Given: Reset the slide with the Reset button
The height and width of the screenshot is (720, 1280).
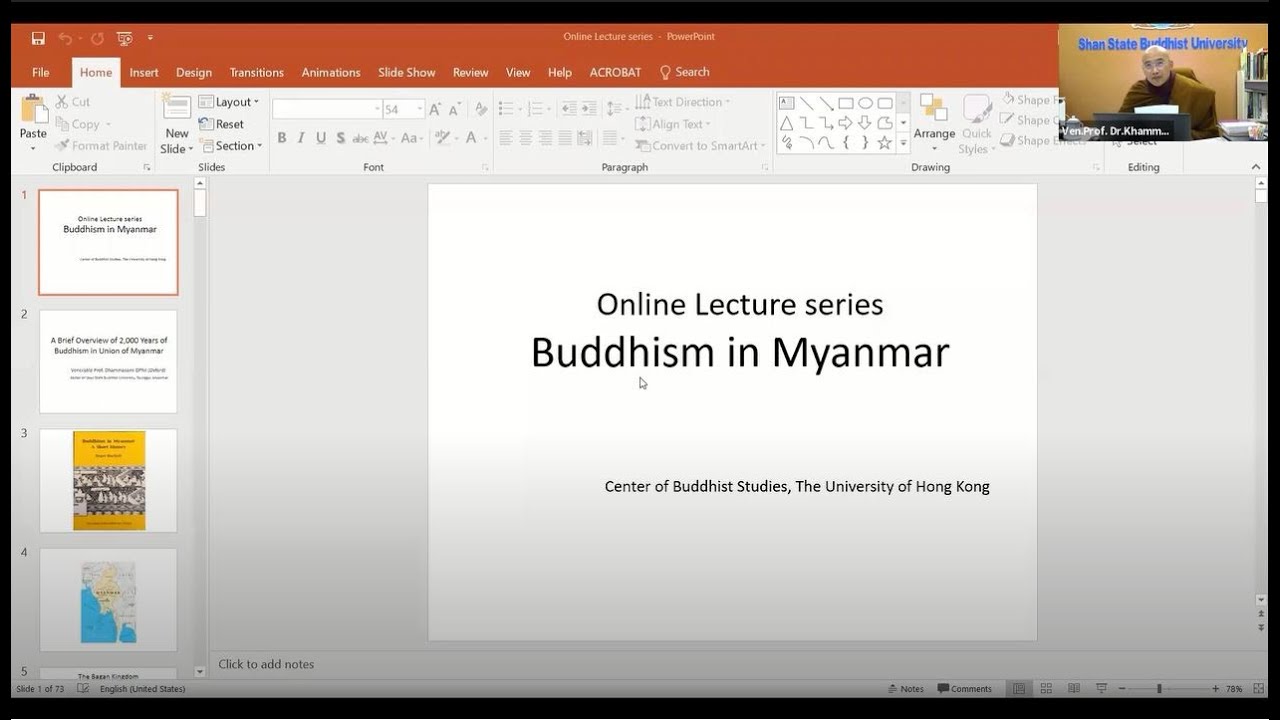Looking at the screenshot, I should (222, 124).
